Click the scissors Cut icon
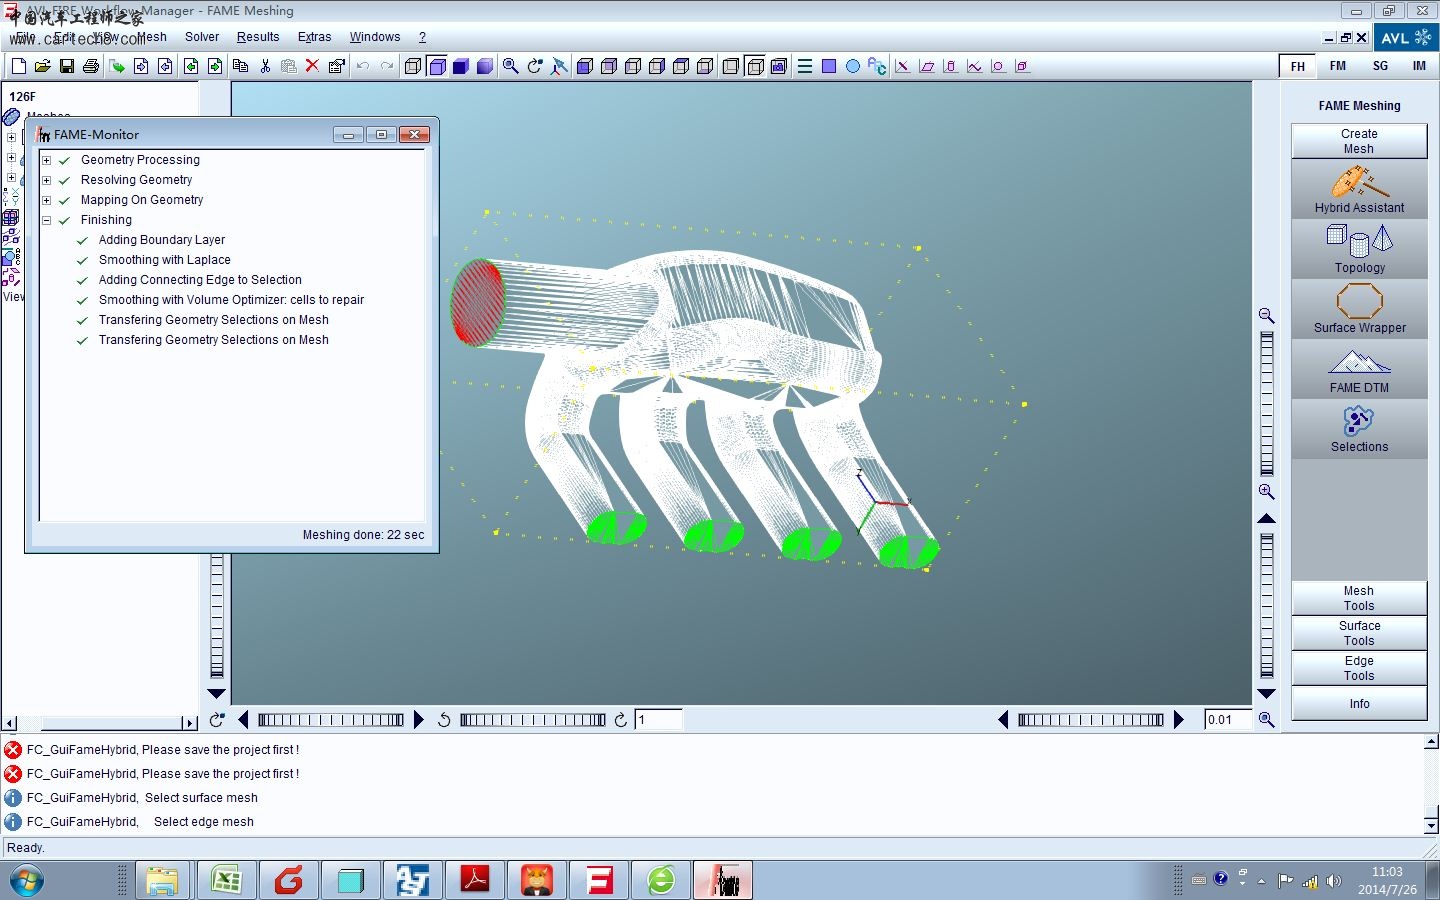The image size is (1440, 900). tap(265, 66)
